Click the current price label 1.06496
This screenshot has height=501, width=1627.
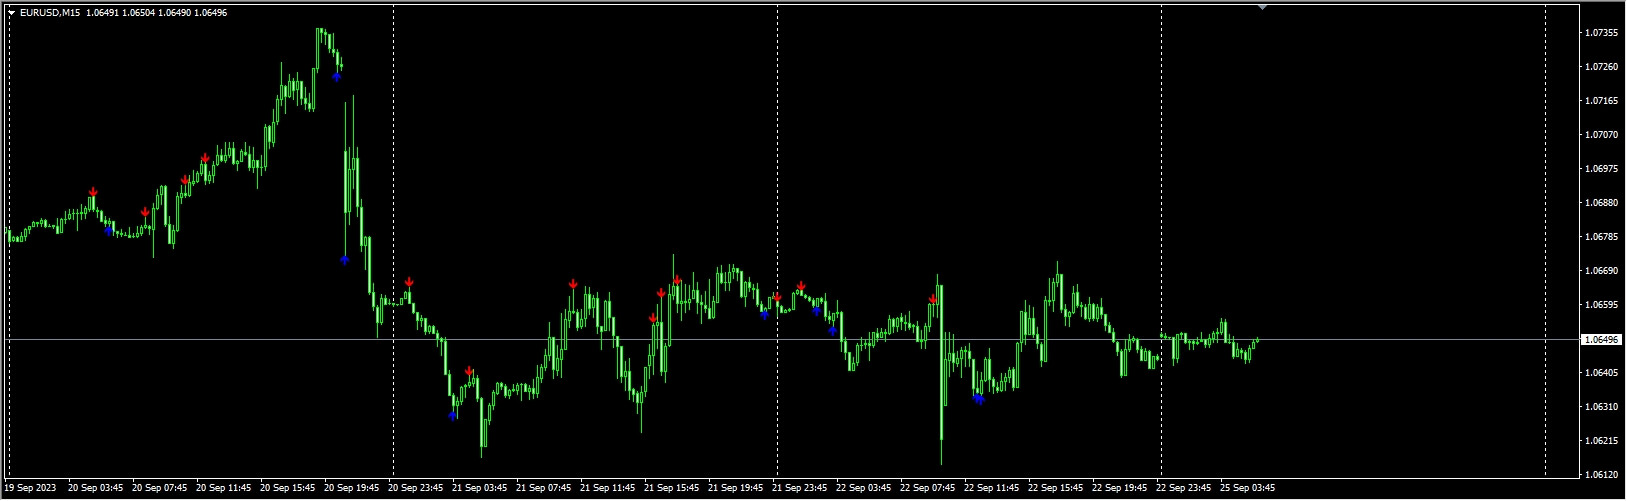tap(1603, 340)
